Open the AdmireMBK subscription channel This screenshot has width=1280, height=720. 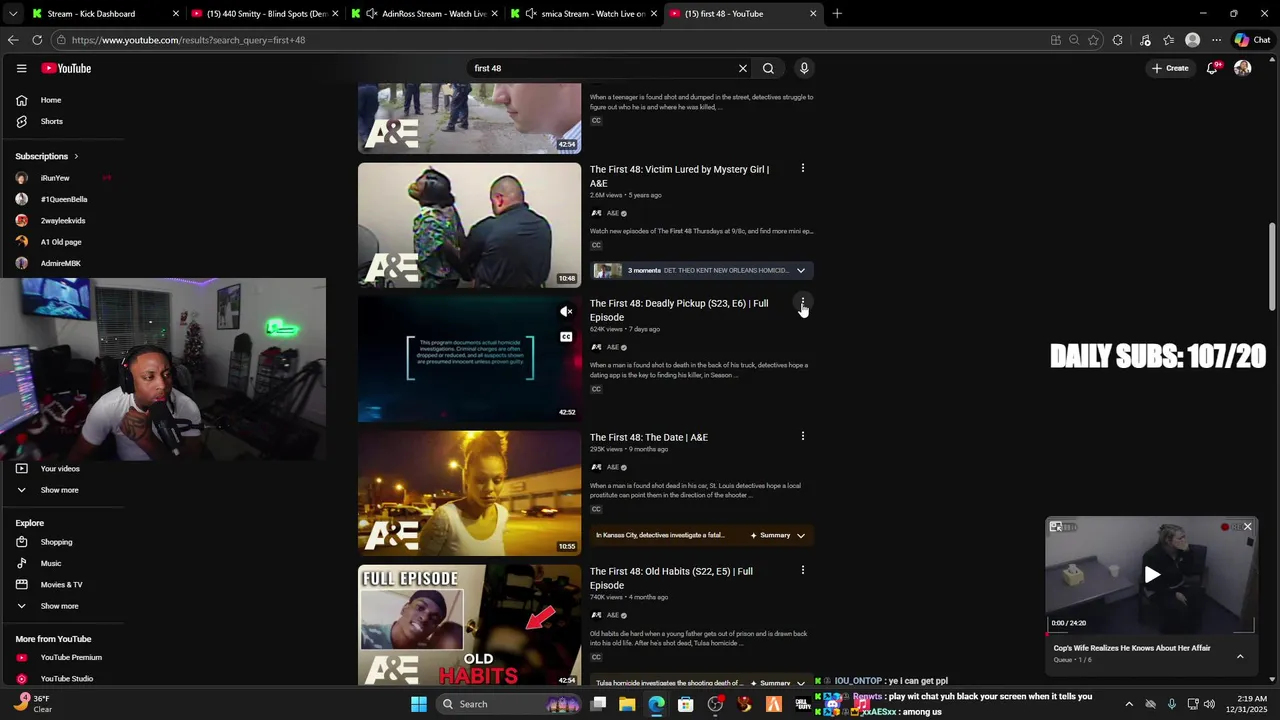[x=62, y=263]
